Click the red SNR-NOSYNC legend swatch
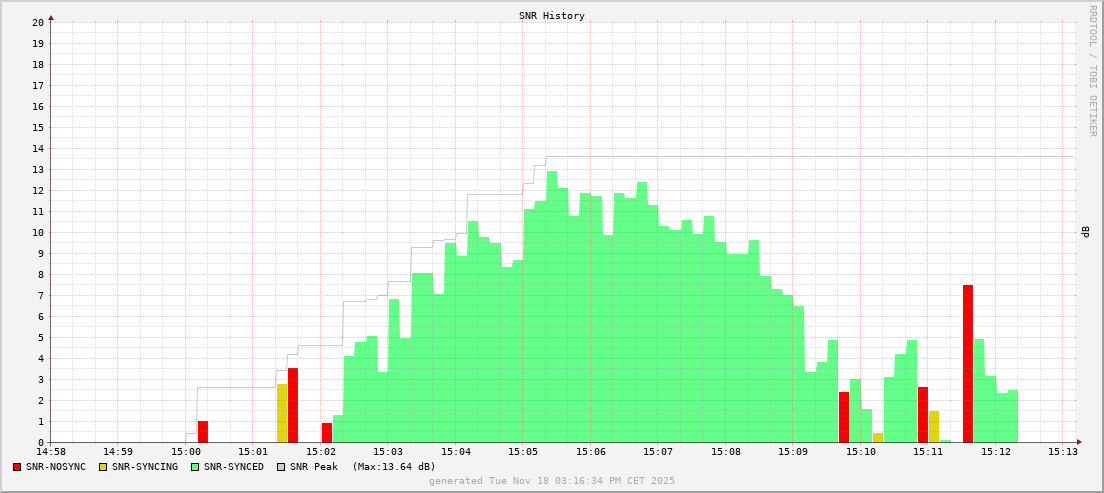 coord(17,467)
